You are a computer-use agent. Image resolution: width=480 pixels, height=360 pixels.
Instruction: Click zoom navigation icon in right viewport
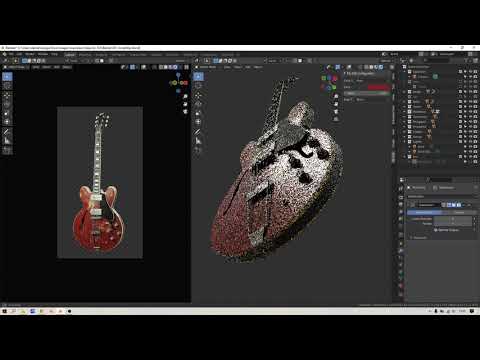(x=336, y=96)
